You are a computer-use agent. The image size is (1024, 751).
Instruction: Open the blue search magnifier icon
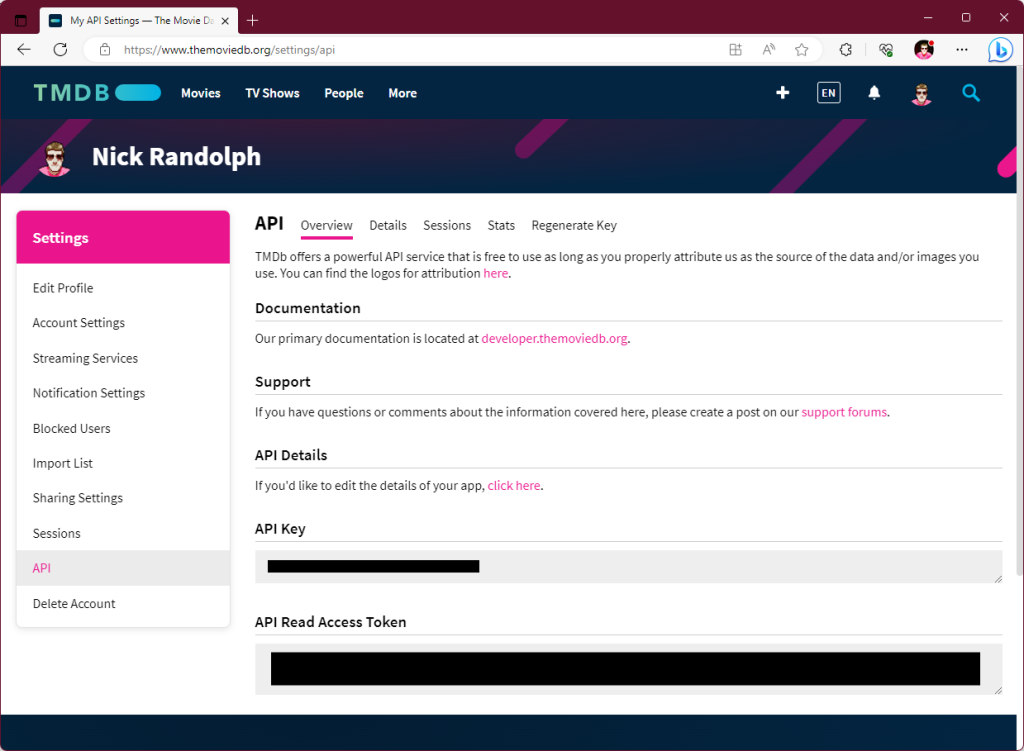[970, 93]
